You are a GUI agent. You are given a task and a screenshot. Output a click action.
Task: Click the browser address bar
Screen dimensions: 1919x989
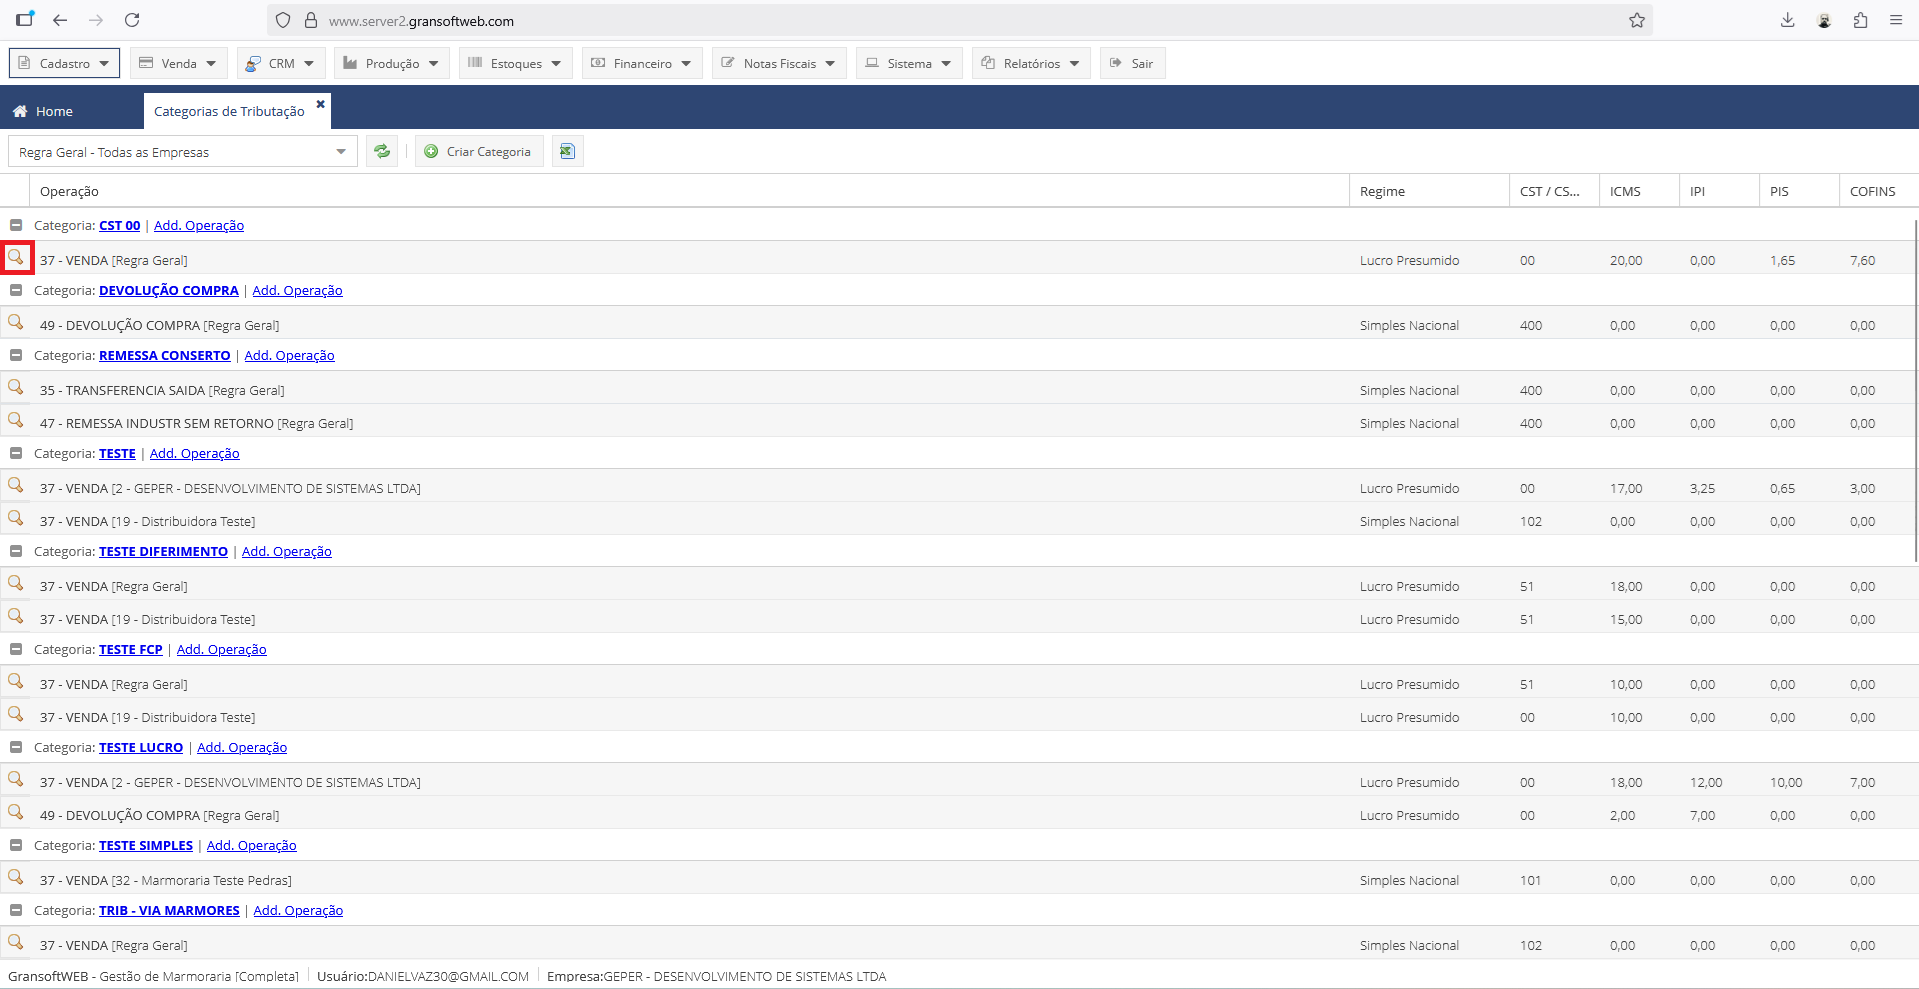pos(900,21)
